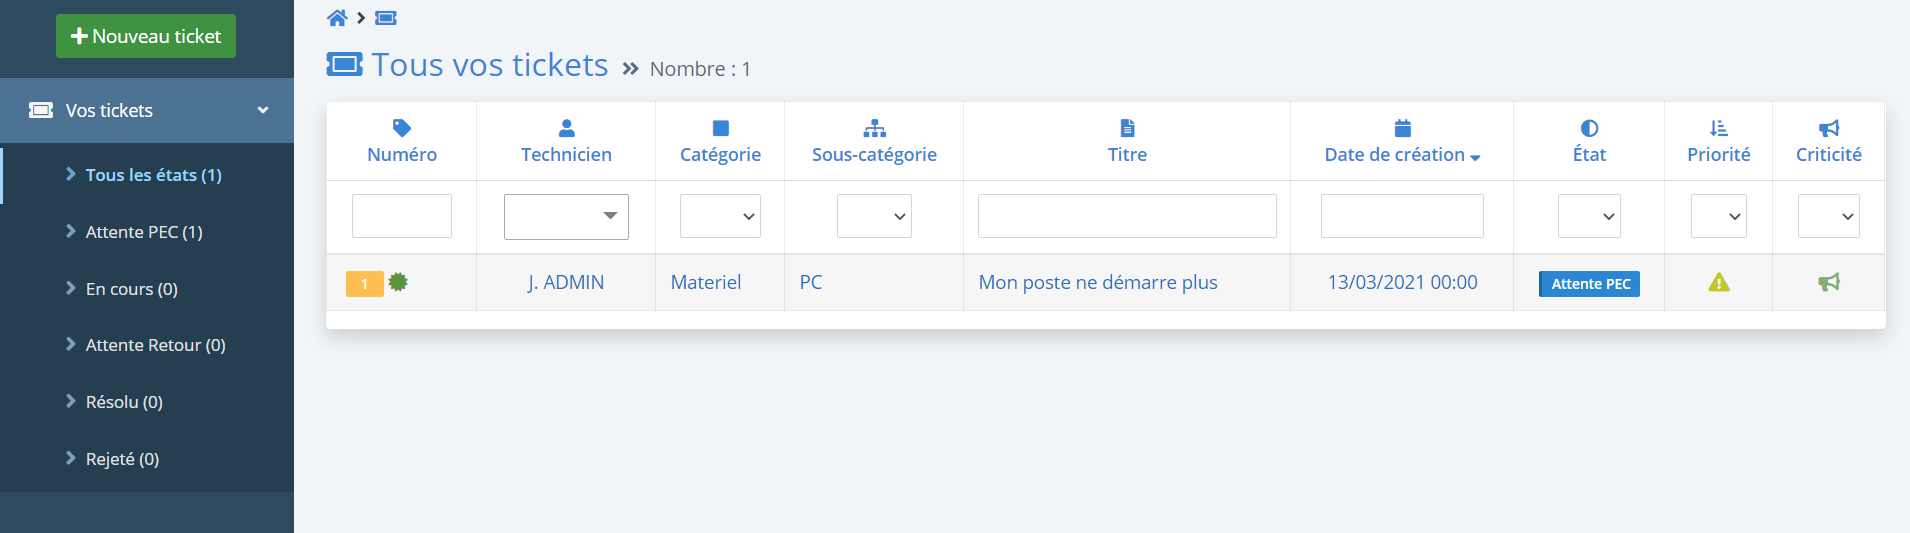This screenshot has width=1910, height=533.
Task: Expand the État filter dropdown
Action: pos(1589,216)
